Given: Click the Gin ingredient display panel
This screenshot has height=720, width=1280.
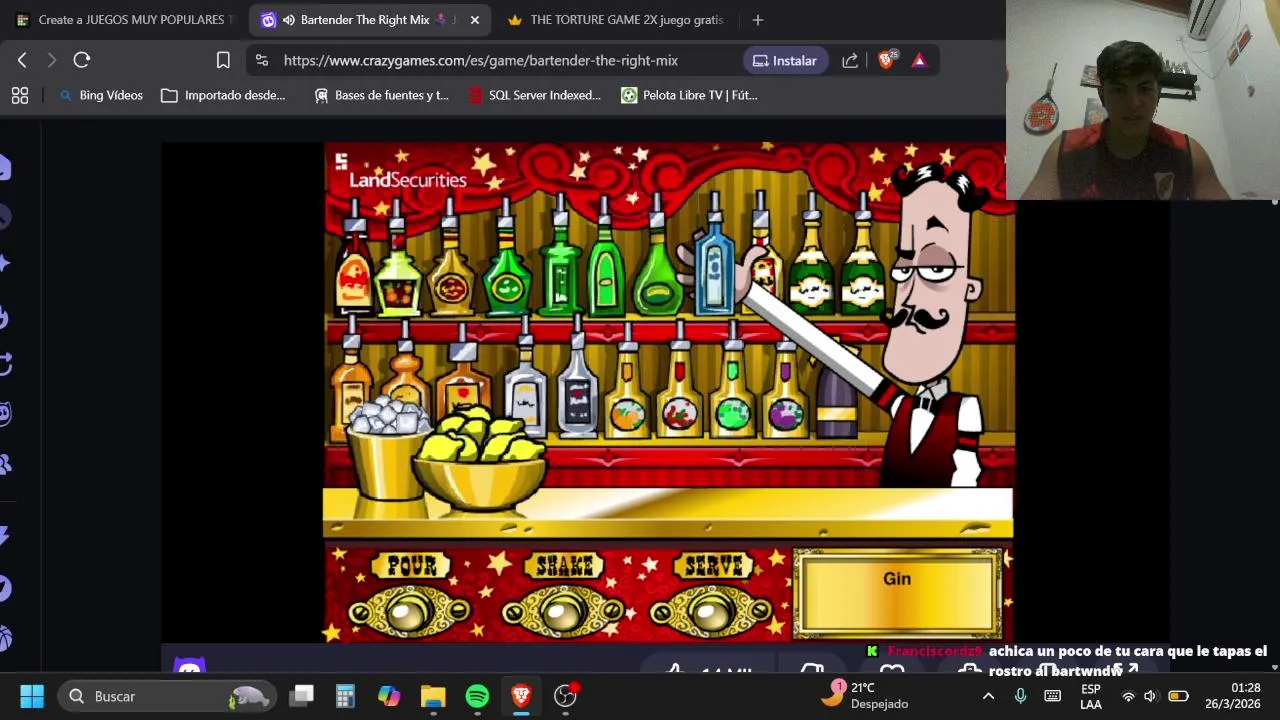Looking at the screenshot, I should 897,593.
